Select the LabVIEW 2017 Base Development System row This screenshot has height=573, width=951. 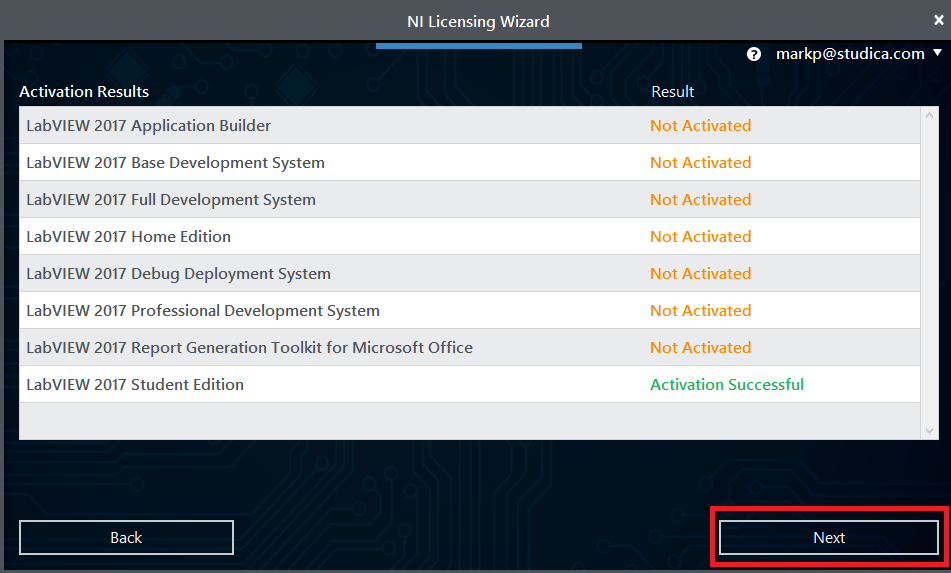pyautogui.click(x=469, y=163)
